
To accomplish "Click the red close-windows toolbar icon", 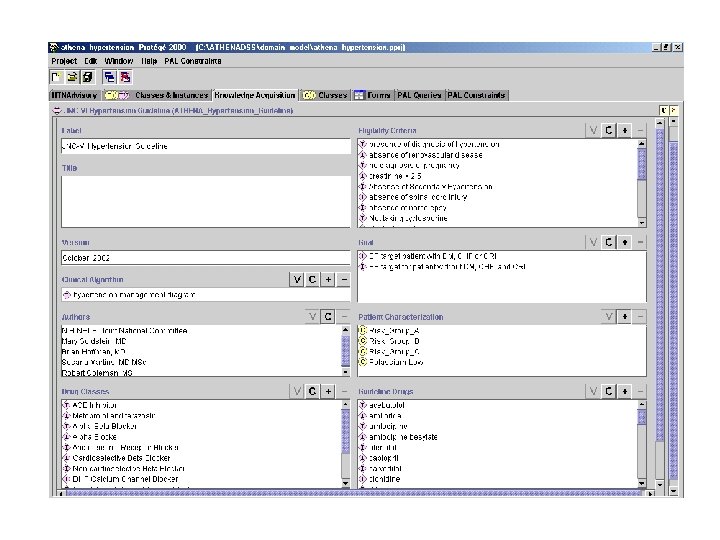I will coord(125,77).
